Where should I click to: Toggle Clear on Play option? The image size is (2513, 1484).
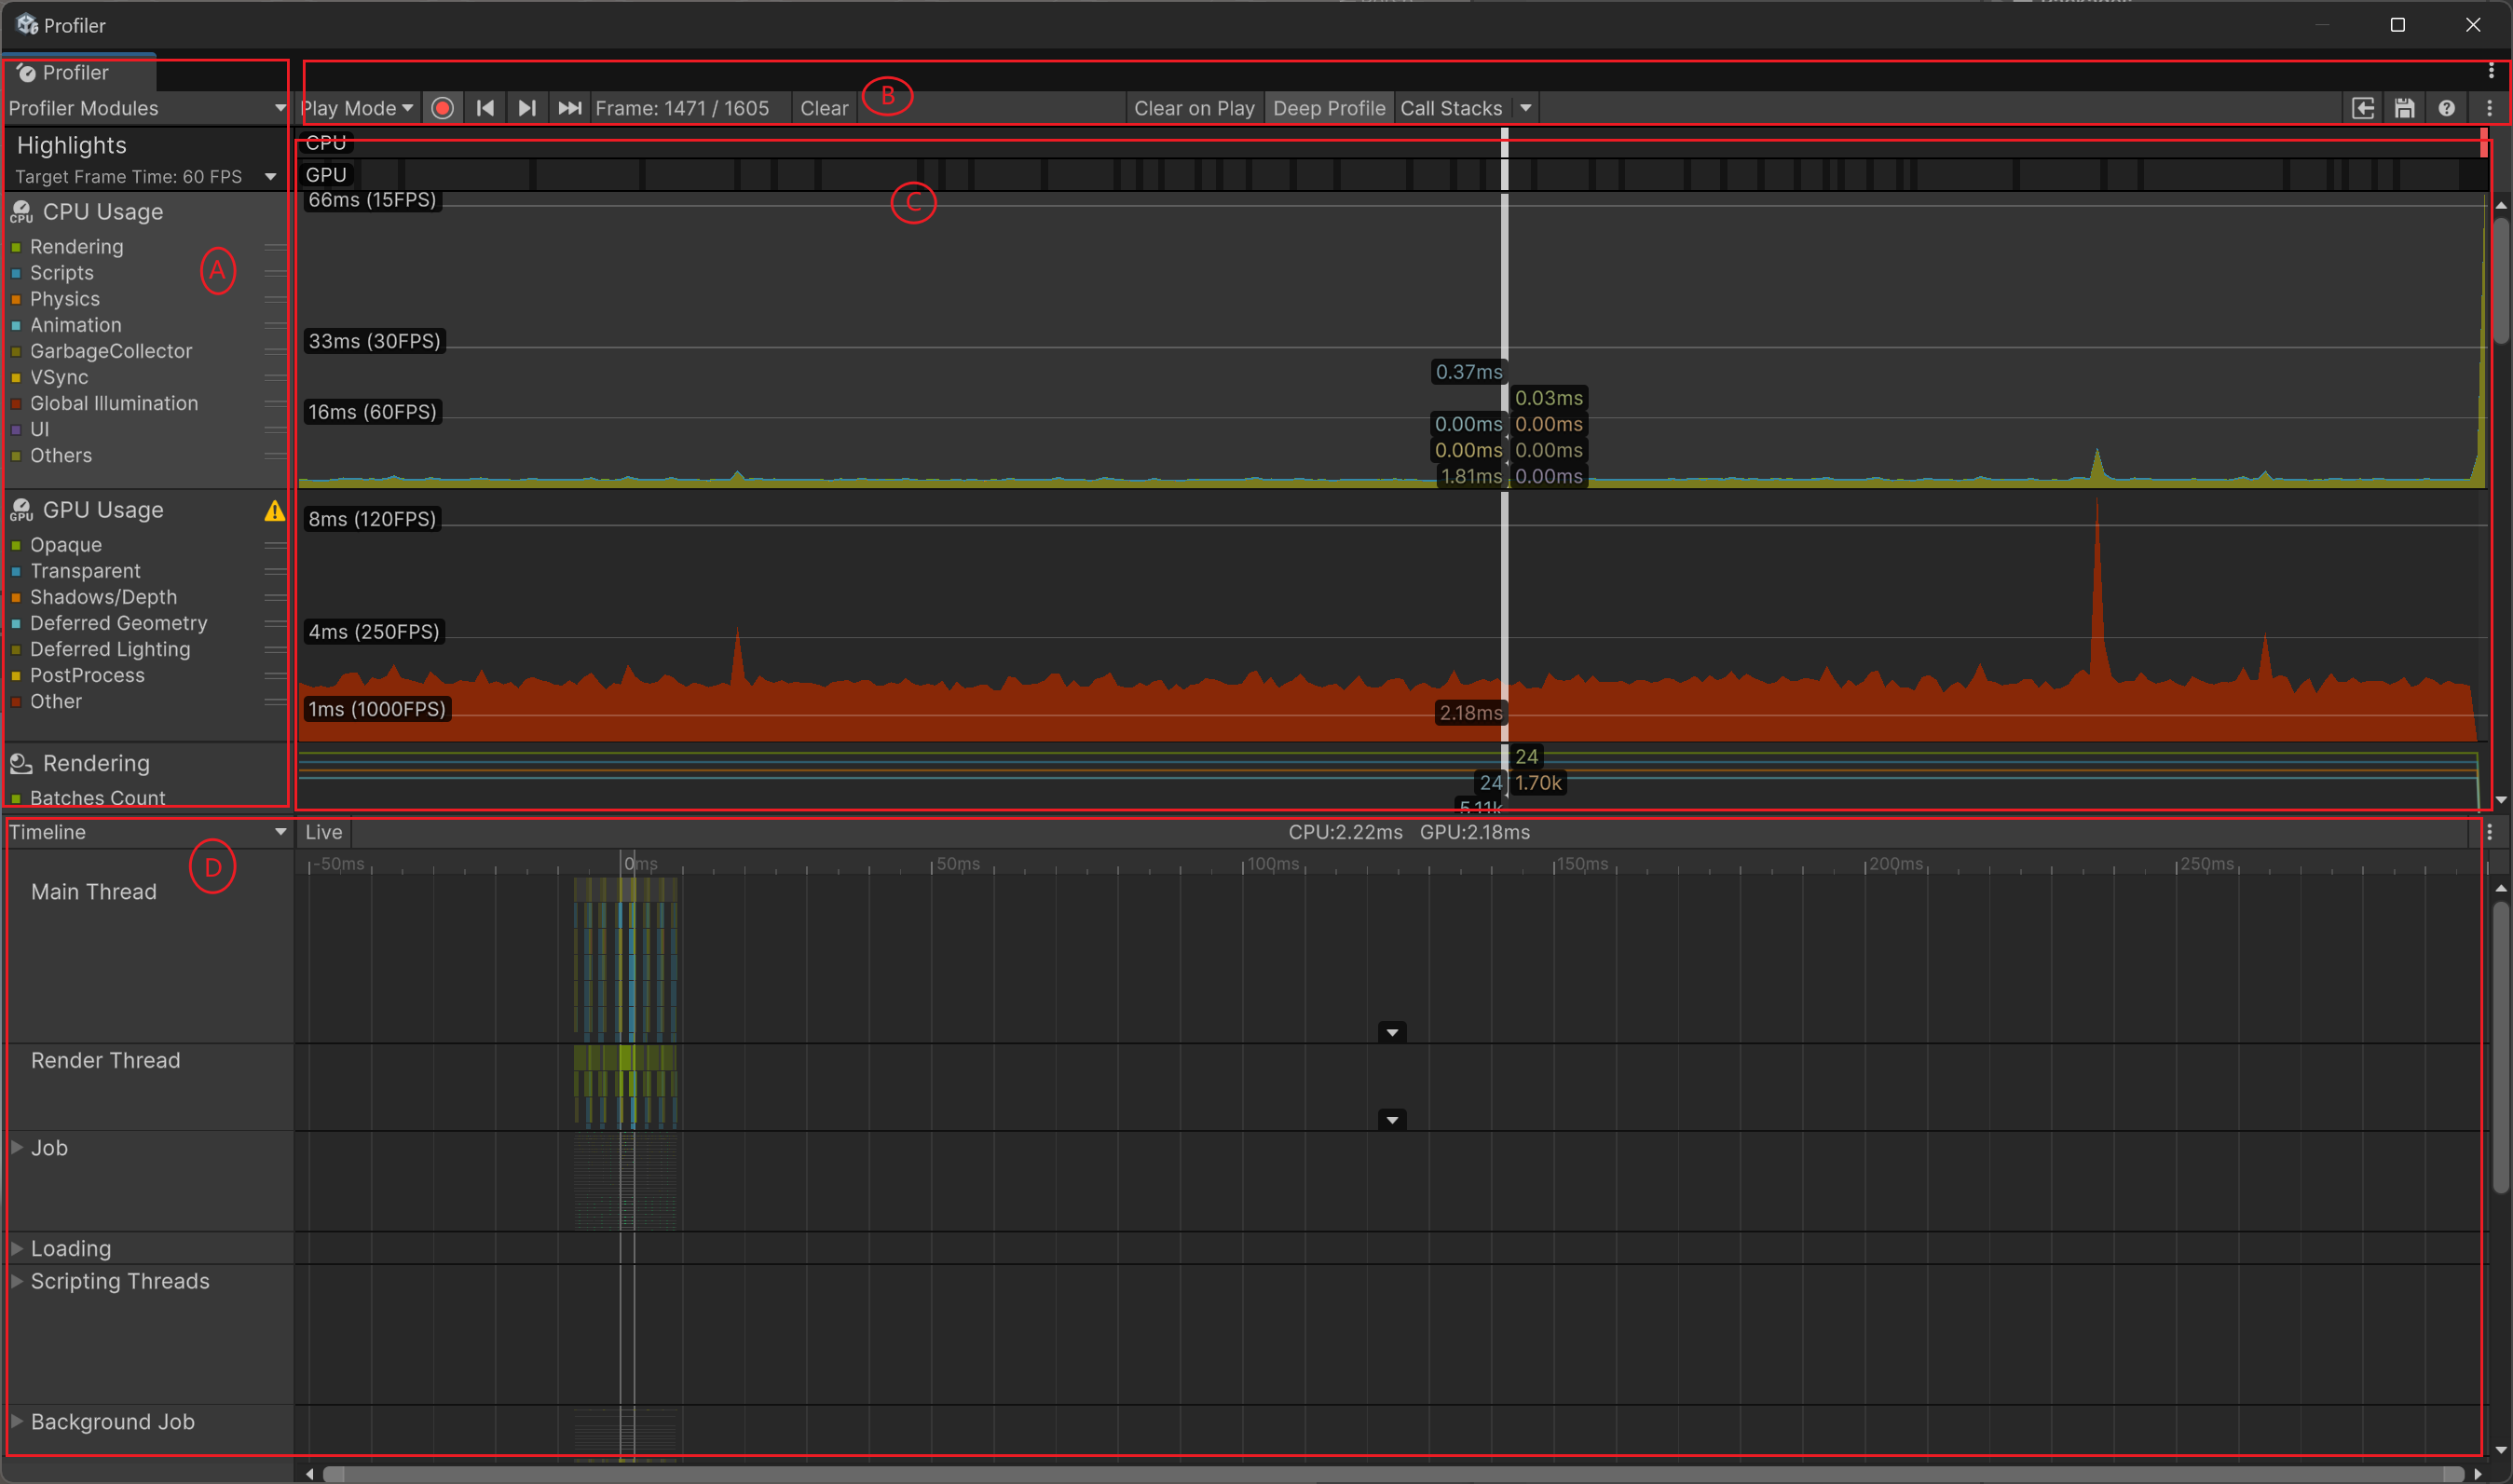pos(1193,108)
